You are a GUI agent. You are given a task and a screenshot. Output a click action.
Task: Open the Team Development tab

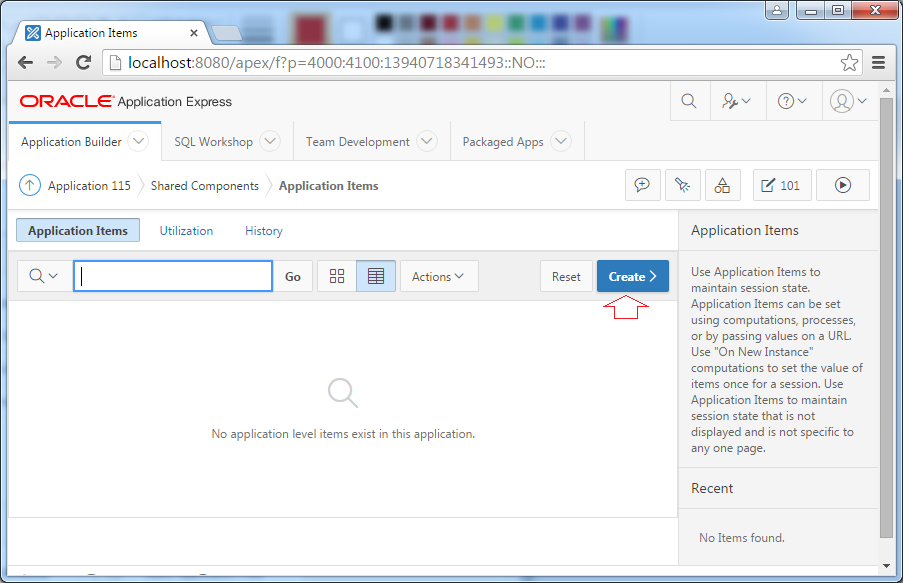coord(358,142)
